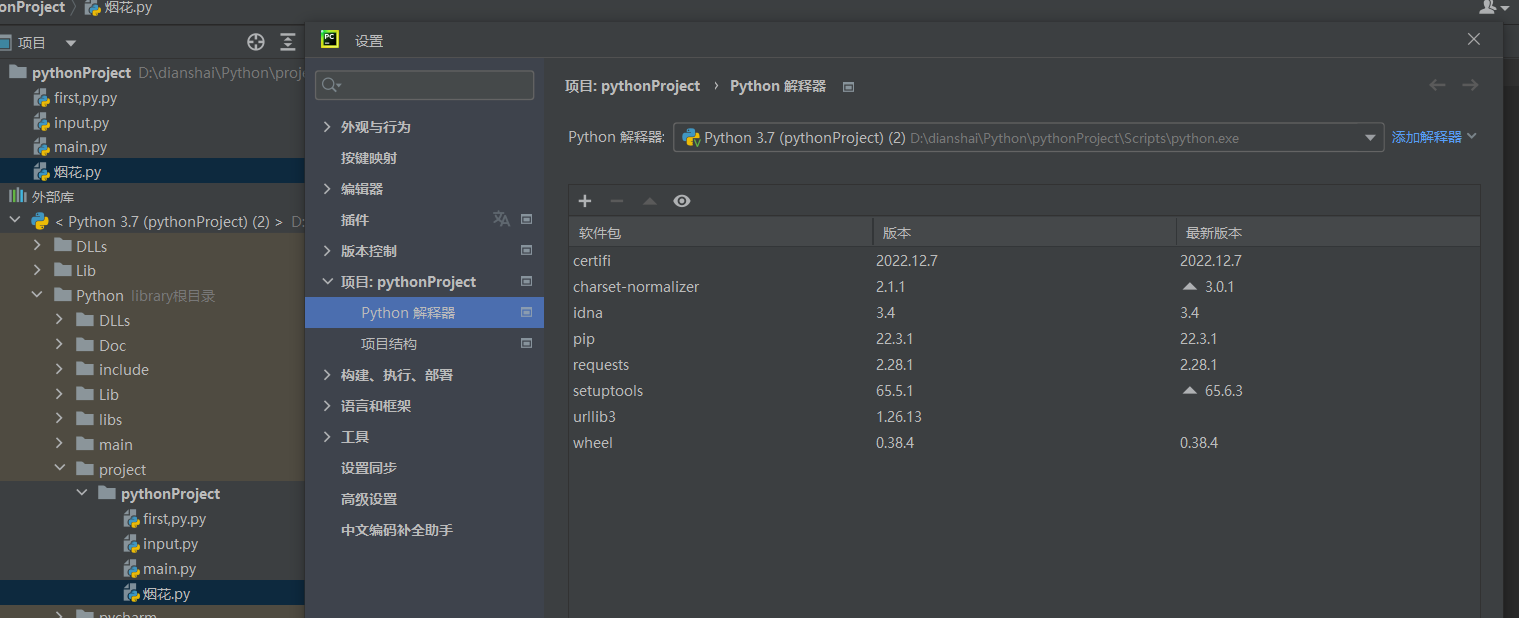The height and width of the screenshot is (618, 1519).
Task: Click the Install package plus icon
Action: pos(585,201)
